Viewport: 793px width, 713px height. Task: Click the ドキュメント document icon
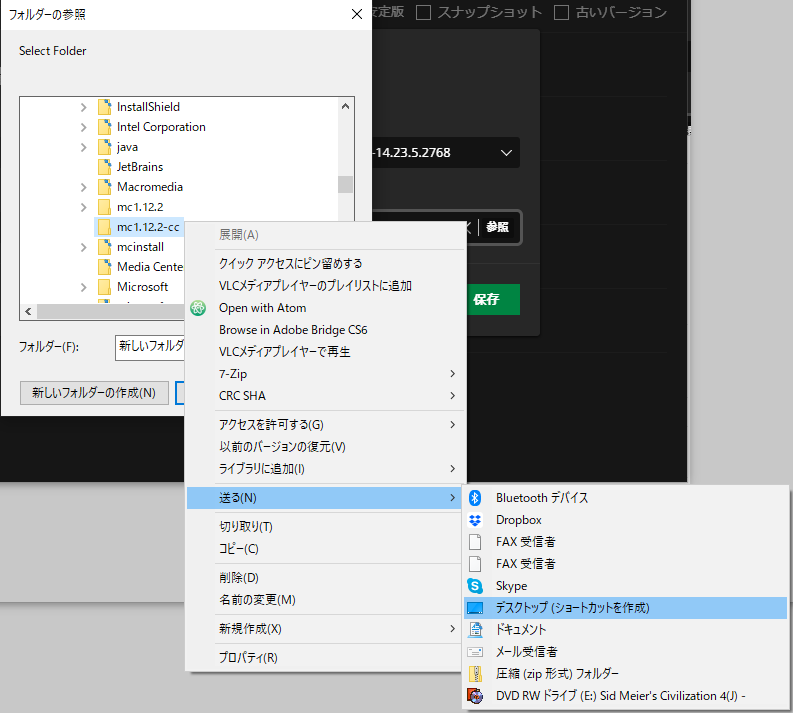[x=475, y=630]
